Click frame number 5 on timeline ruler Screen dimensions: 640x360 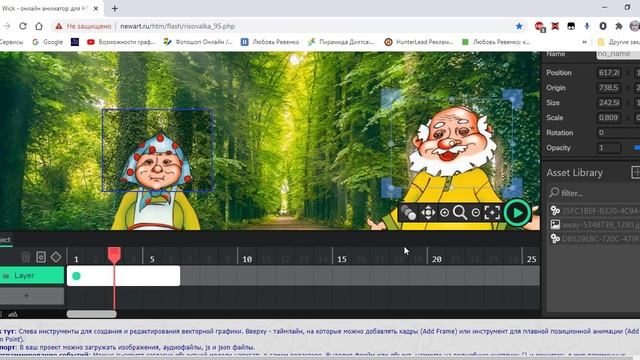[x=152, y=259]
